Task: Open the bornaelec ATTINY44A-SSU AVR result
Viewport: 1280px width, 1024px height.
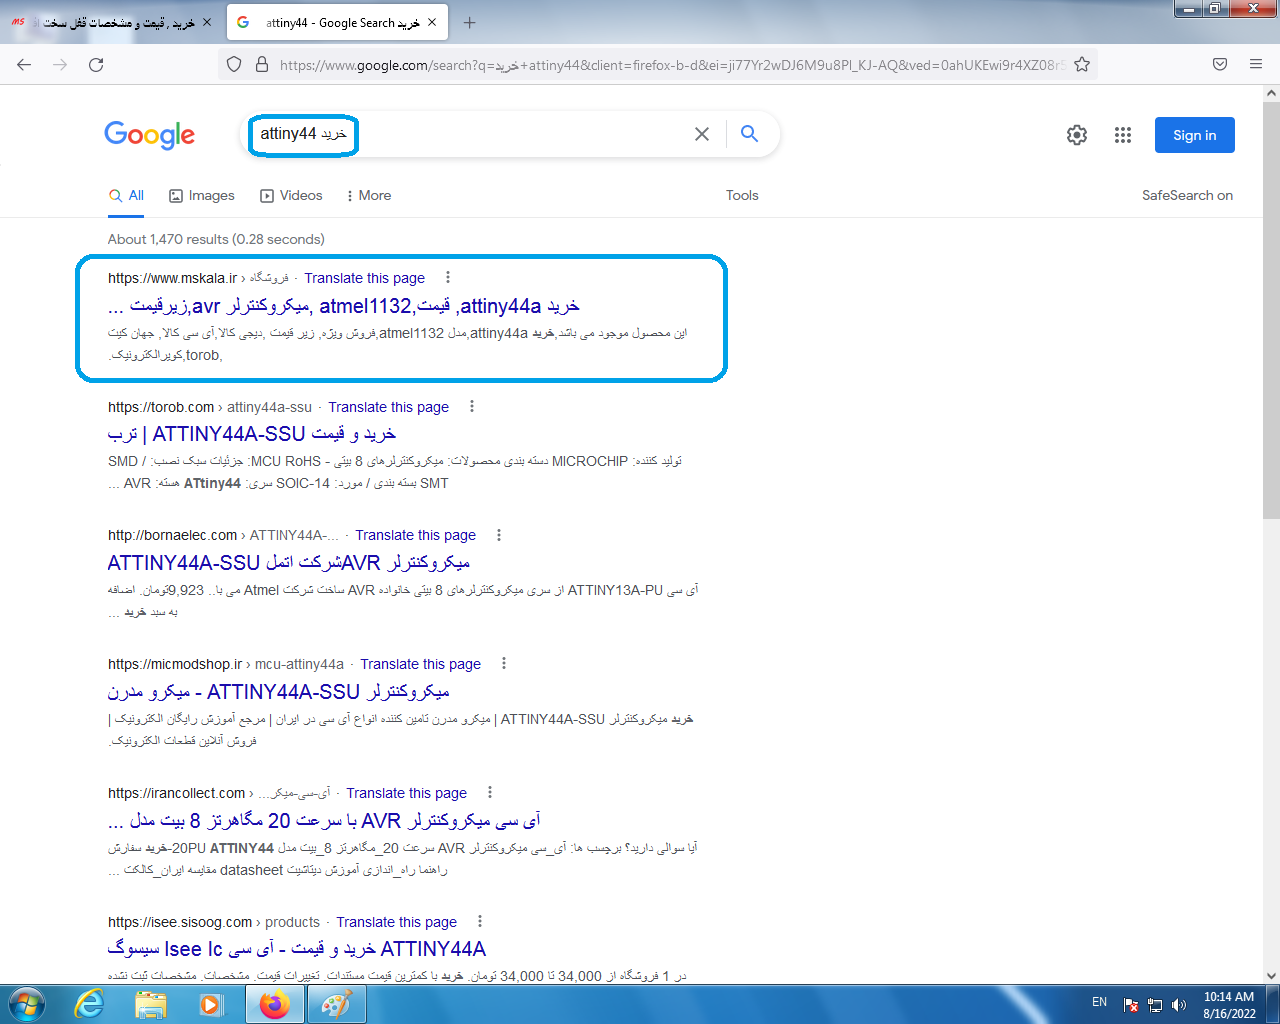Action: 289,563
